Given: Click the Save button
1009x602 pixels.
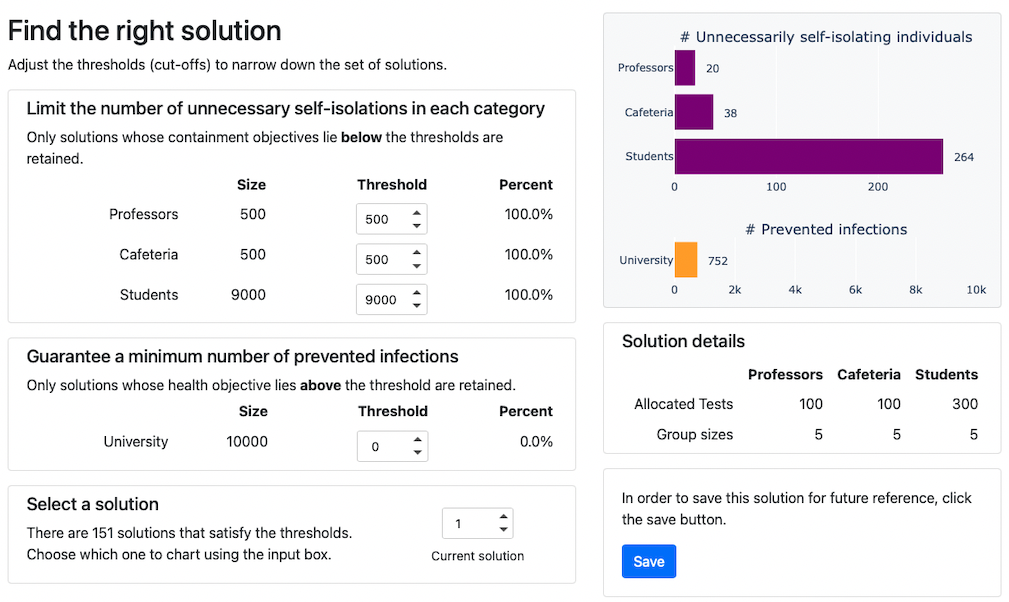Looking at the screenshot, I should click(x=648, y=561).
